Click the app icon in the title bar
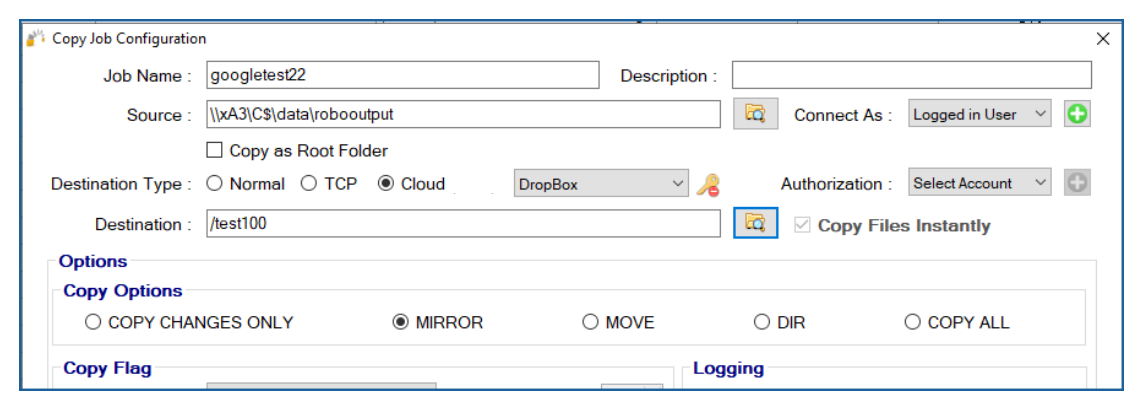The width and height of the screenshot is (1143, 410). tap(35, 39)
